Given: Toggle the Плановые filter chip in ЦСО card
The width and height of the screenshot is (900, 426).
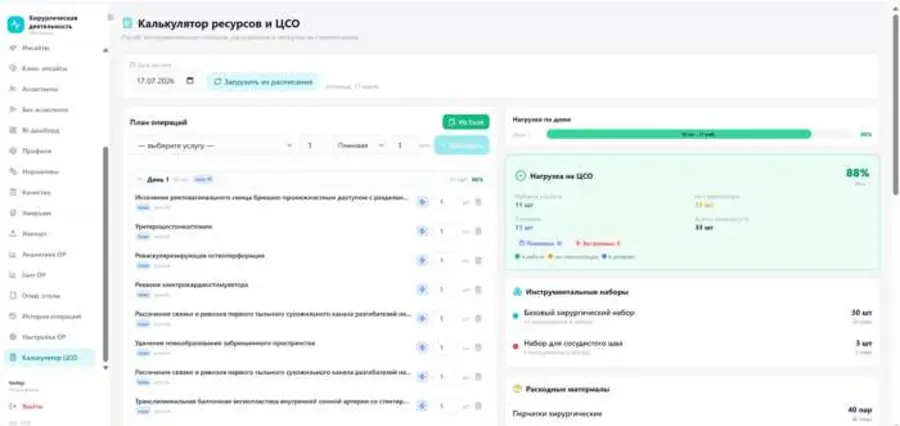Looking at the screenshot, I should [x=540, y=243].
